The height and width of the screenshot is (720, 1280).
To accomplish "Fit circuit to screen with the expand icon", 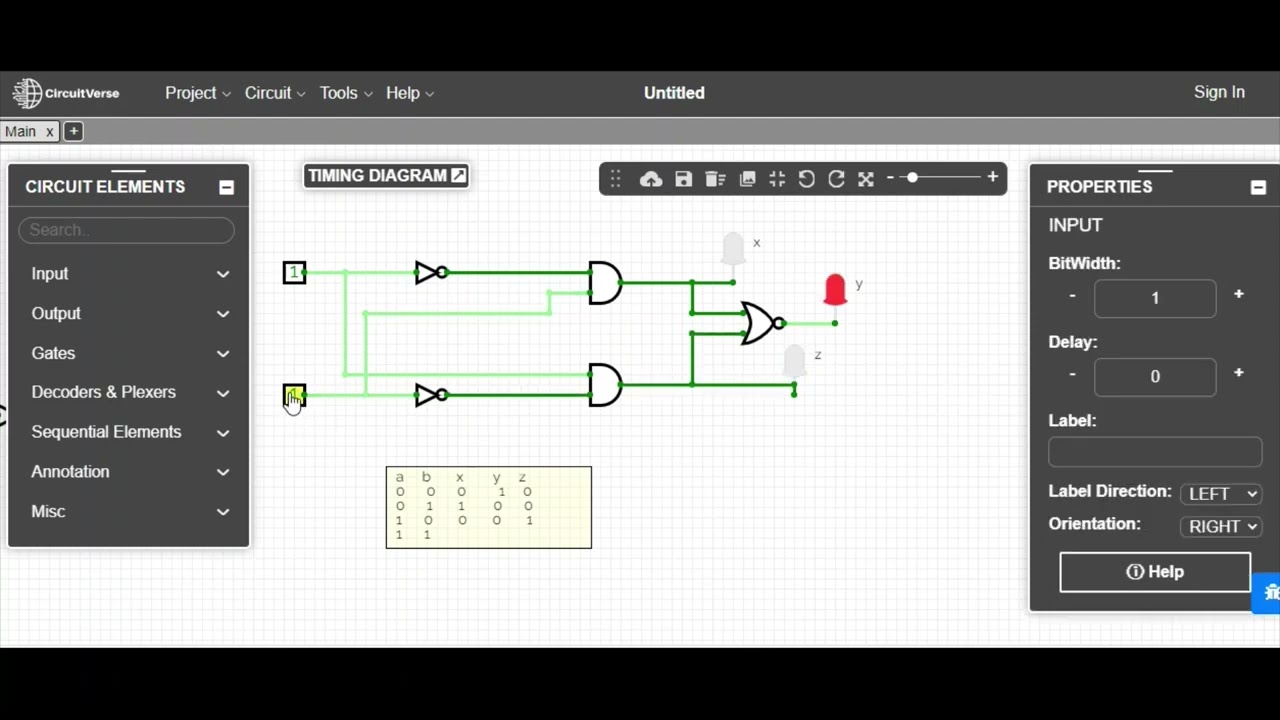I will (x=865, y=178).
